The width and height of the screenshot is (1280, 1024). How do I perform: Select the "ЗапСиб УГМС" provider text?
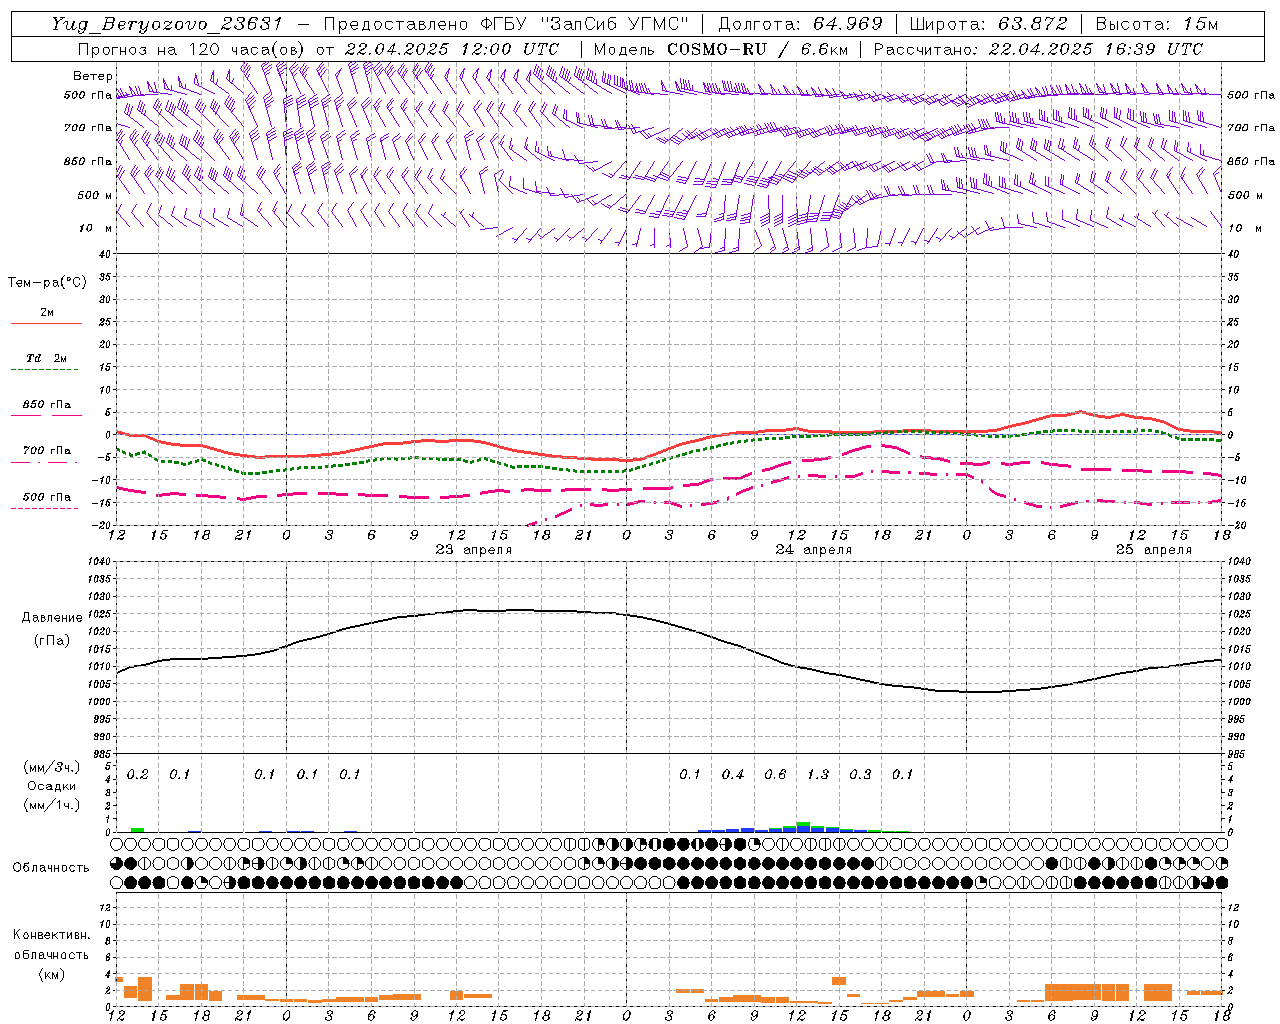(x=615, y=24)
